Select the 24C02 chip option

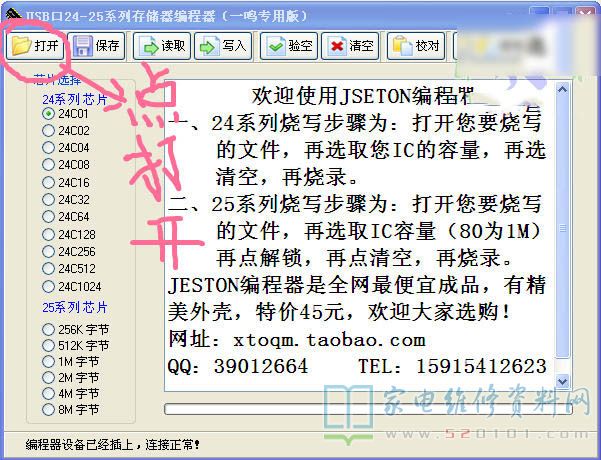click(x=48, y=131)
